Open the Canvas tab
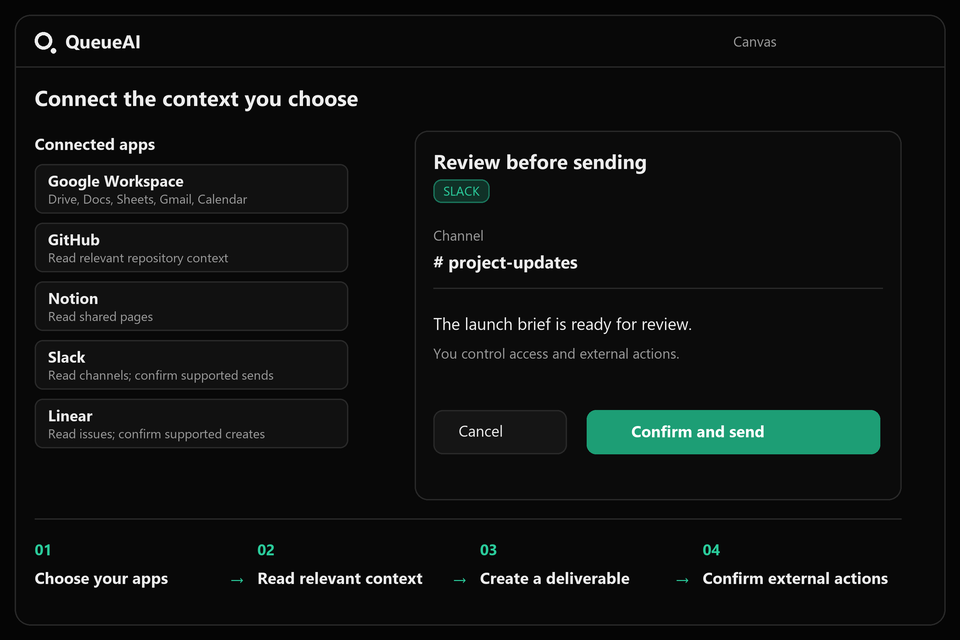 point(754,42)
